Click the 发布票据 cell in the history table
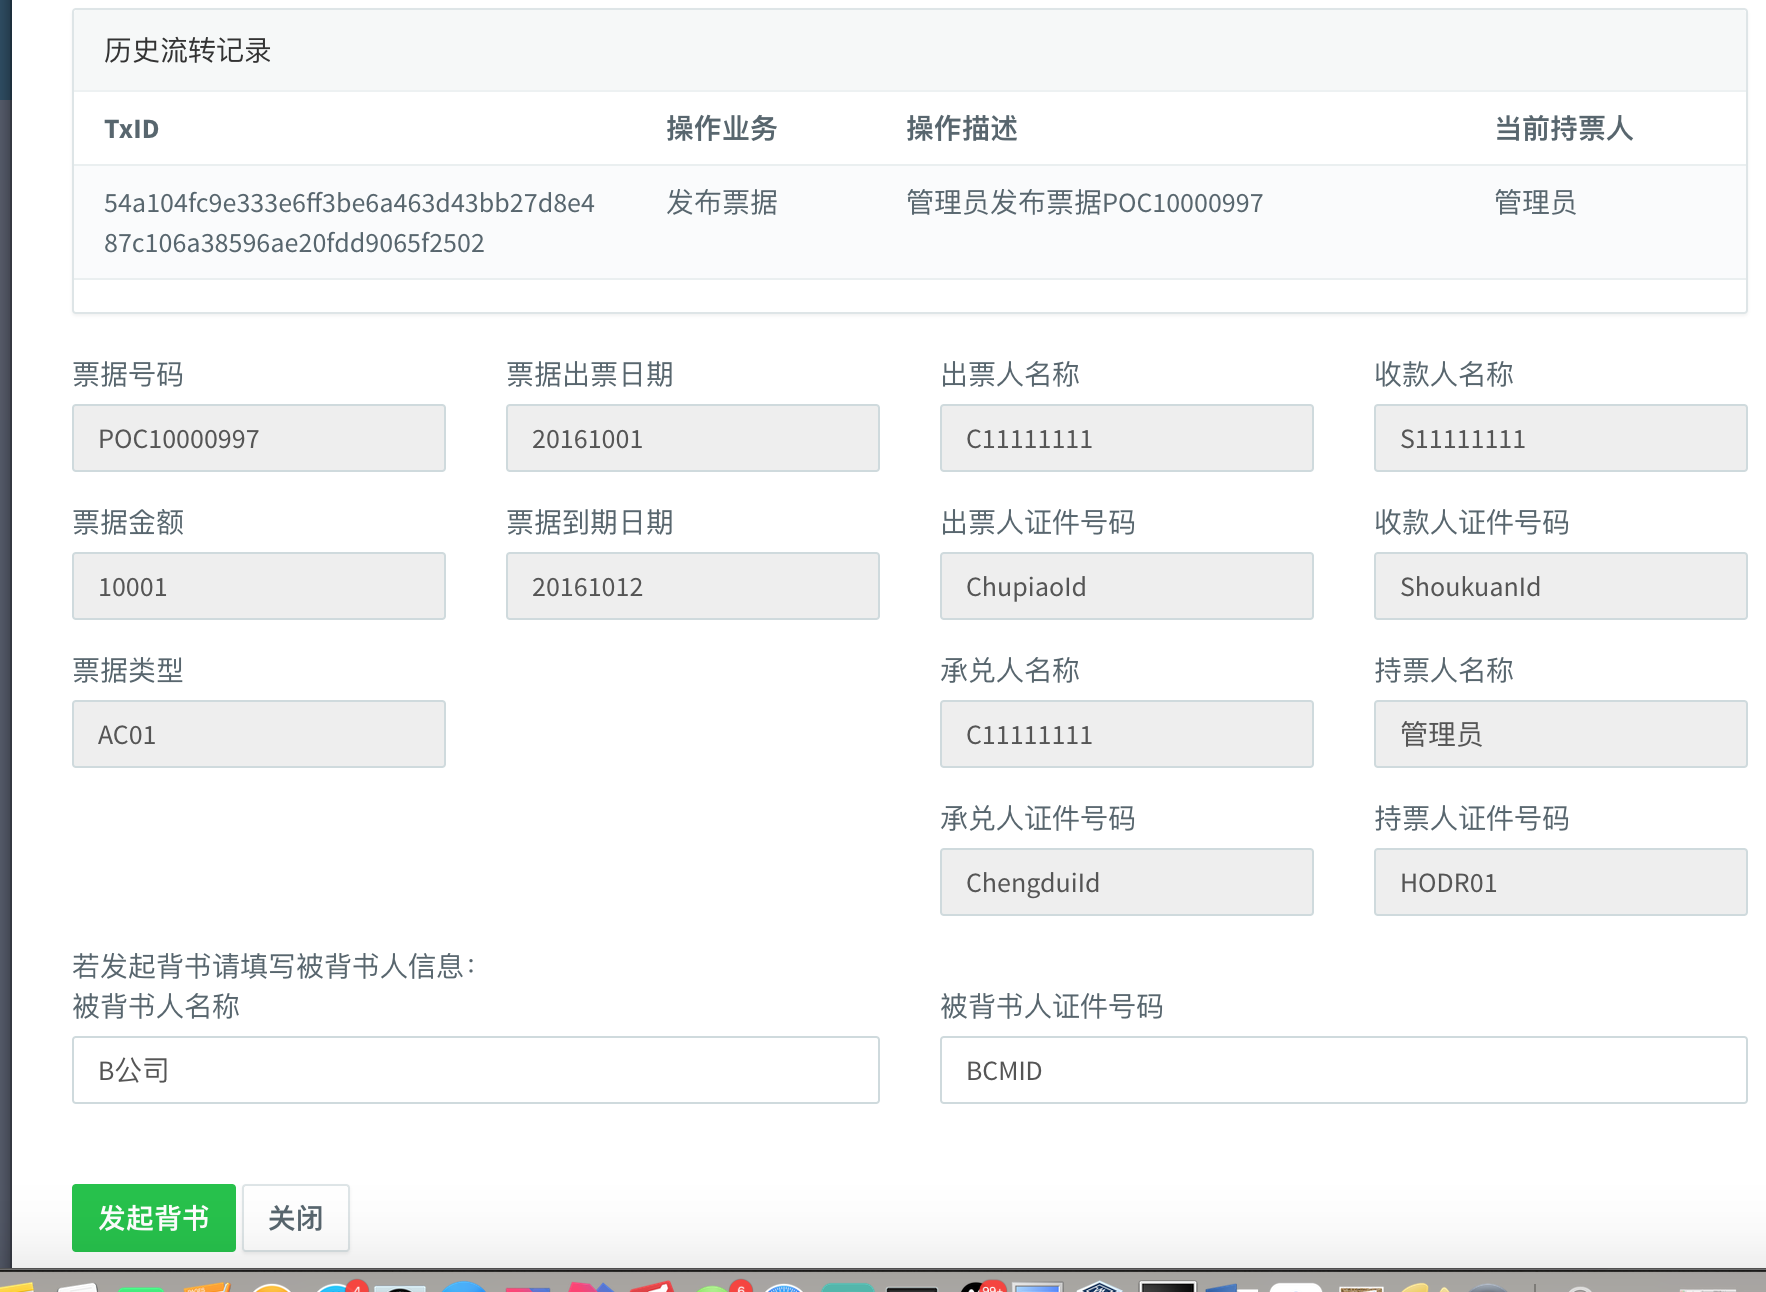 [722, 203]
